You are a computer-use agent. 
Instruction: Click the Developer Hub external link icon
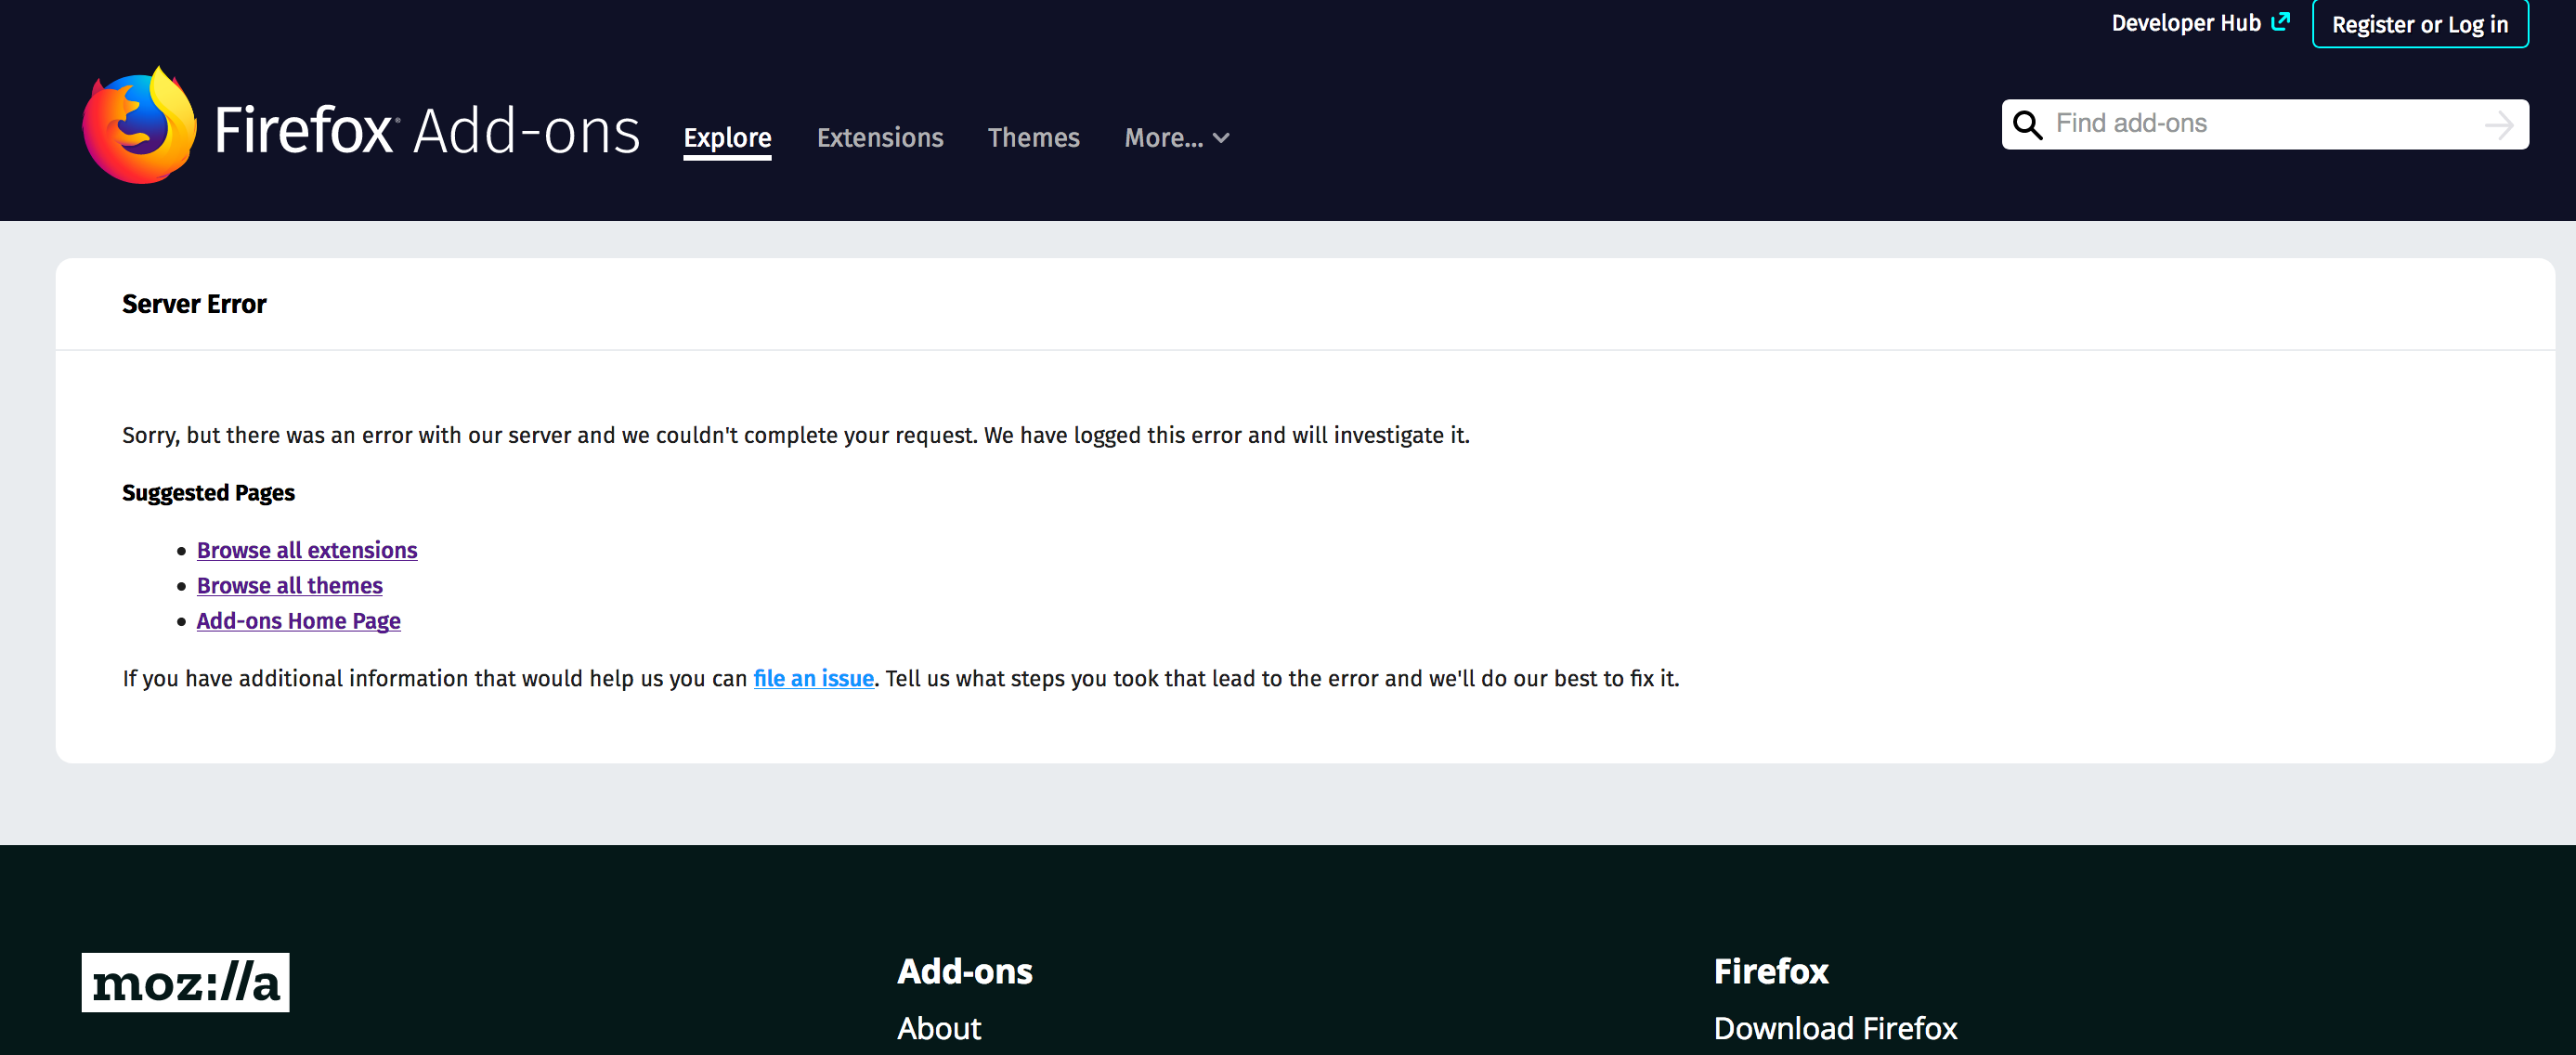(x=2280, y=22)
